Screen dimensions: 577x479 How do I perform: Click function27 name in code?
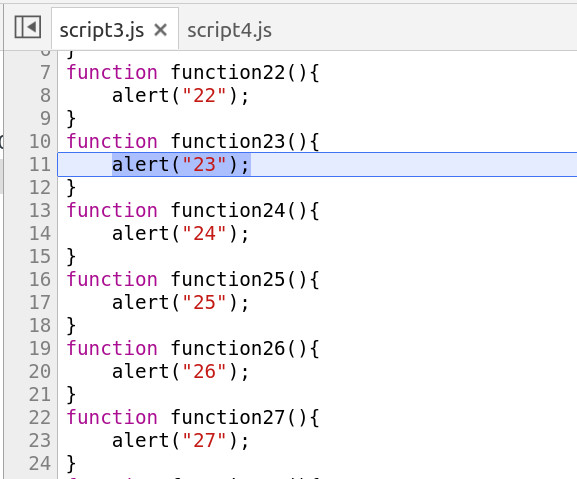click(x=228, y=417)
